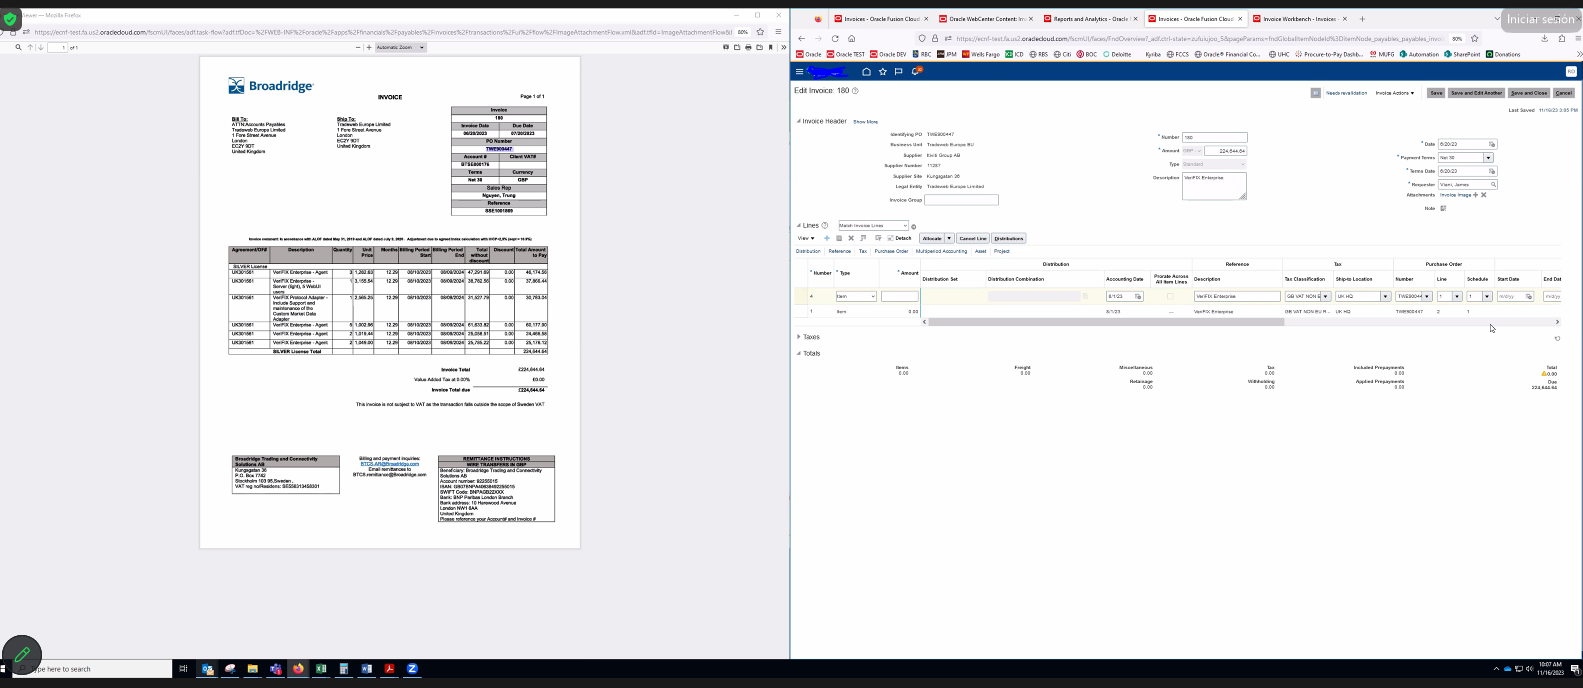Viewport: 1583px width, 688px height.
Task: Open the Match Invoice Lines dropdown
Action: pyautogui.click(x=874, y=226)
